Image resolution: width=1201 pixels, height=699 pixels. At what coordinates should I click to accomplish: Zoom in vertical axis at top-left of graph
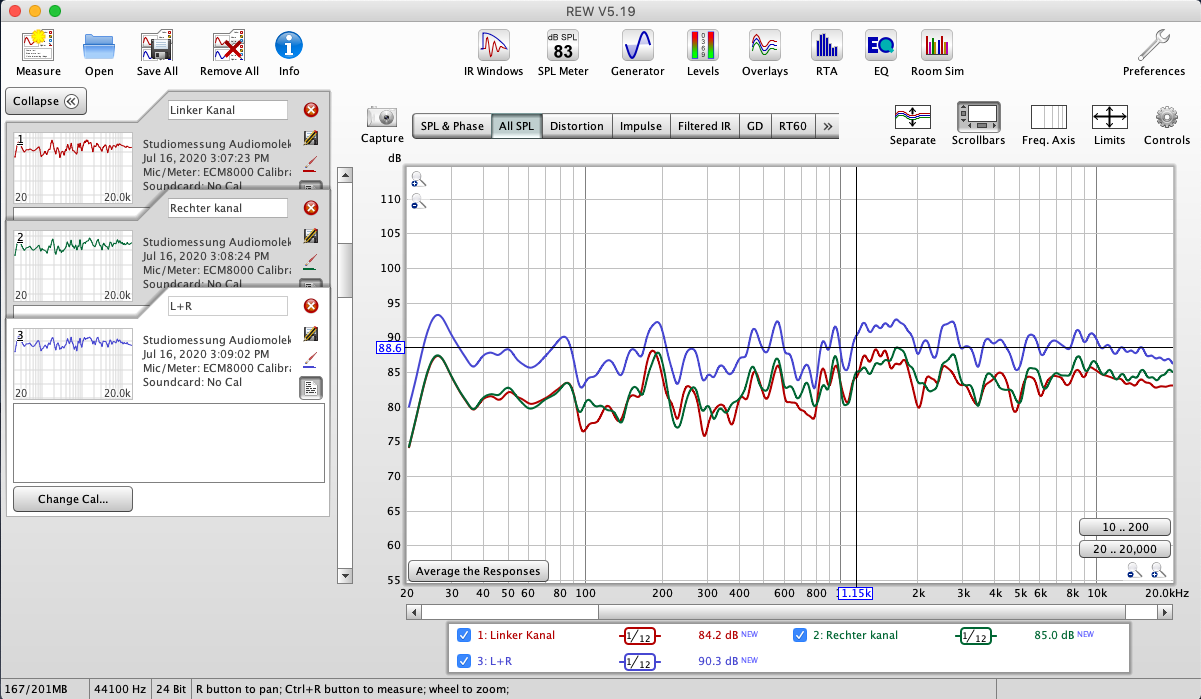pyautogui.click(x=418, y=180)
